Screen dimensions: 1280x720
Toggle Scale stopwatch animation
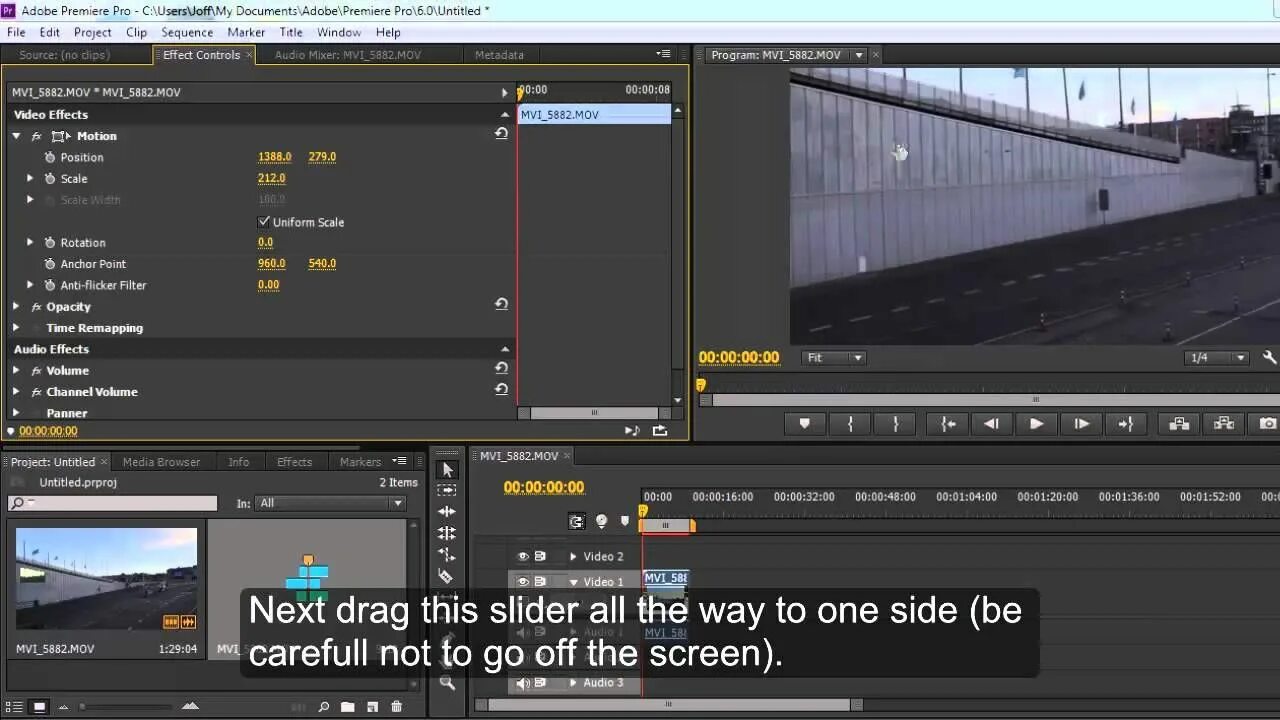(50, 179)
